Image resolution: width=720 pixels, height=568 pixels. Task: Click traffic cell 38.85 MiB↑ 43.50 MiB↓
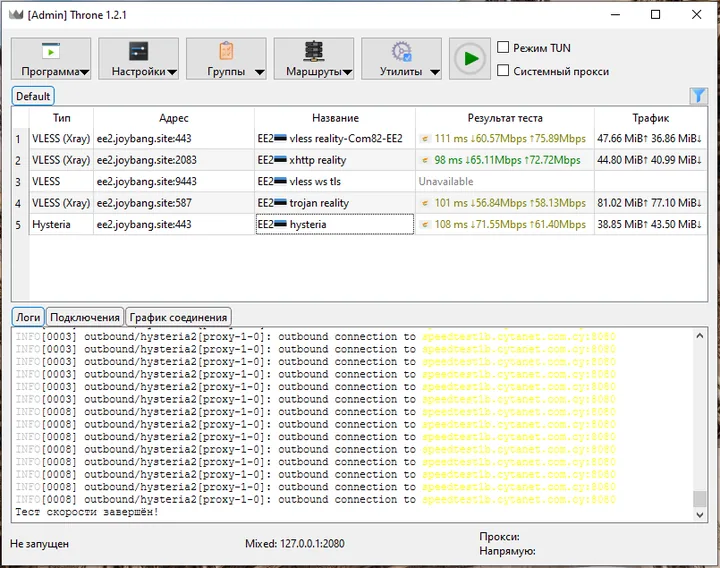pos(651,225)
